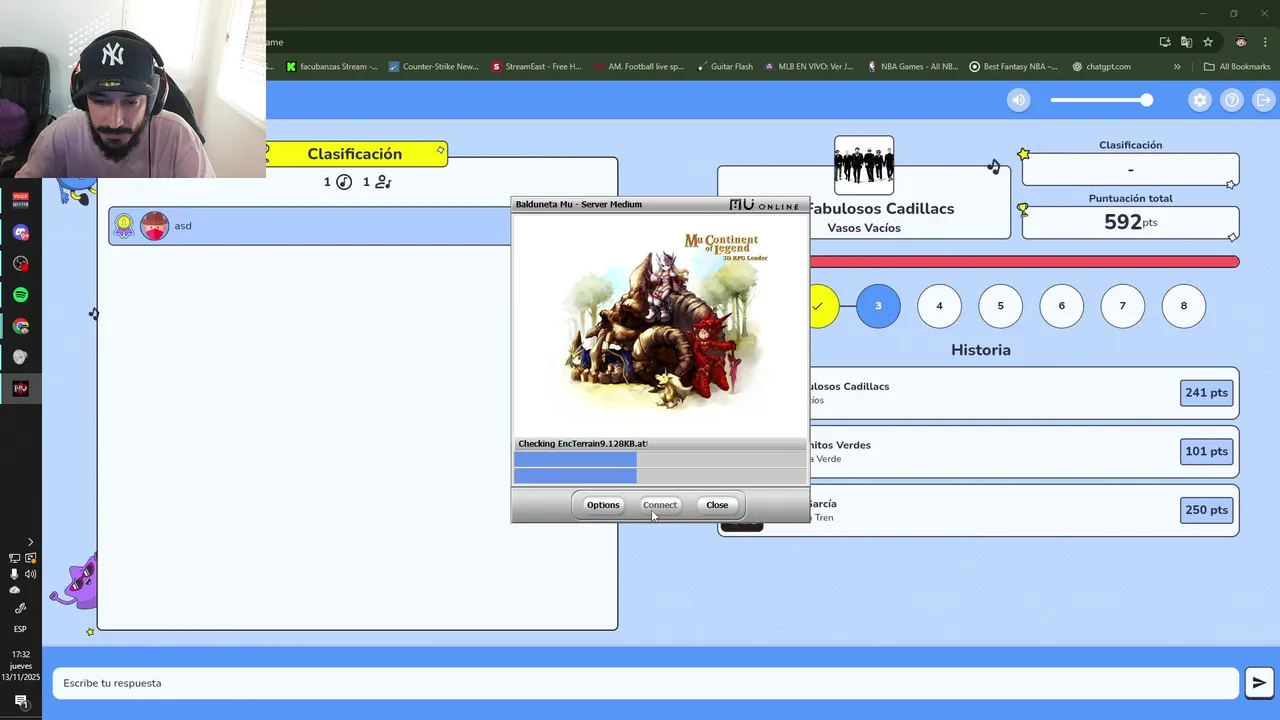Open the All Bookmarks folder
Screen dimensions: 1280x720
tap(1237, 67)
